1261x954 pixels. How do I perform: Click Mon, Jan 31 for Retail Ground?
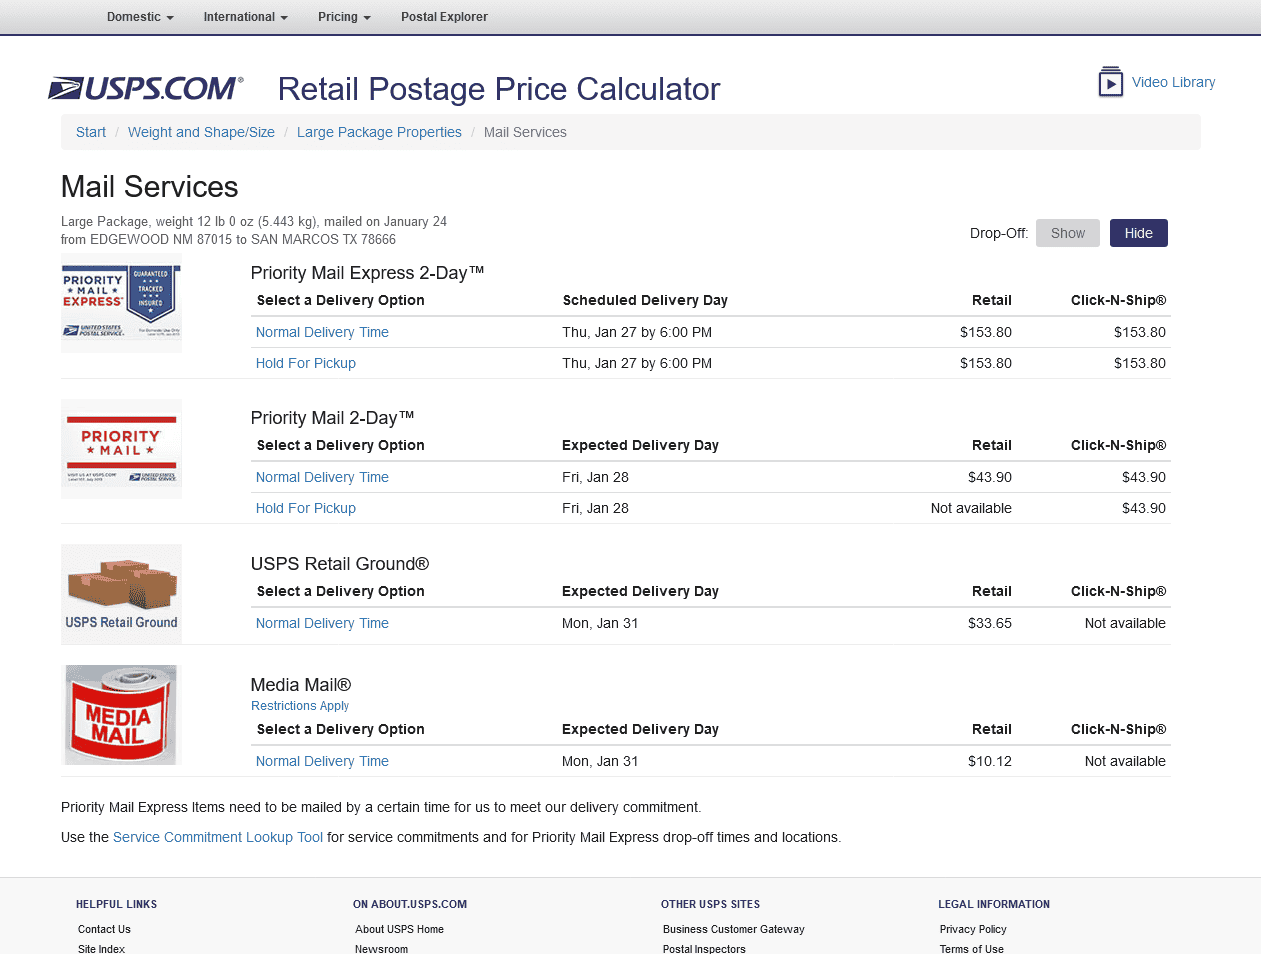coord(600,623)
